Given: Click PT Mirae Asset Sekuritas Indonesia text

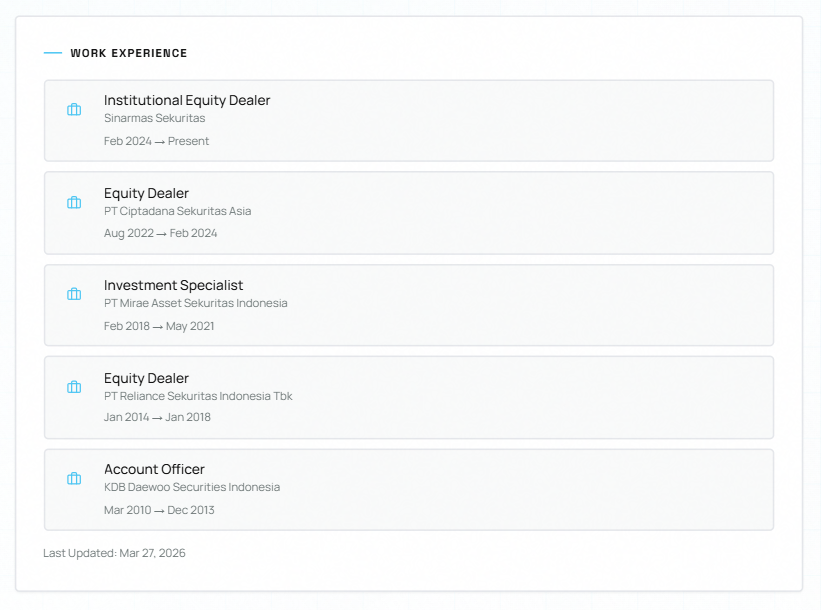Looking at the screenshot, I should [195, 303].
